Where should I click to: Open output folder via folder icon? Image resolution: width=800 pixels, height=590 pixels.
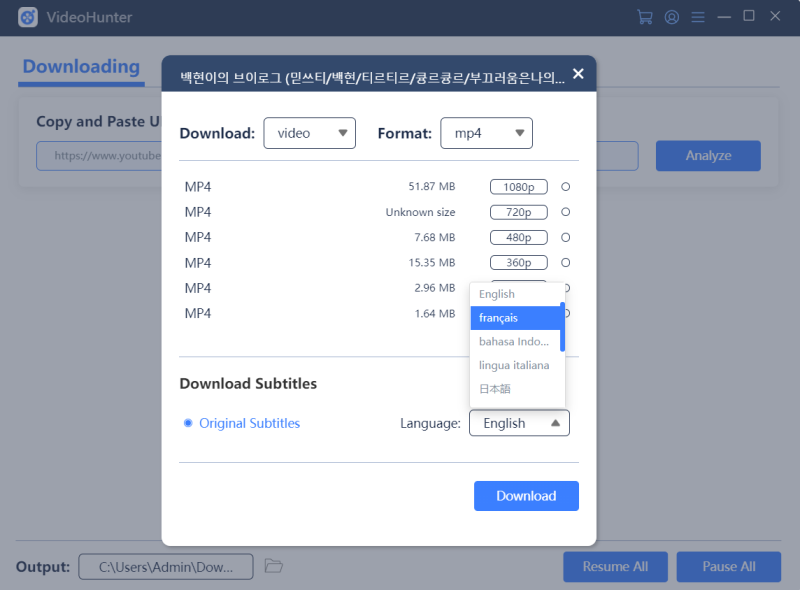[x=273, y=566]
